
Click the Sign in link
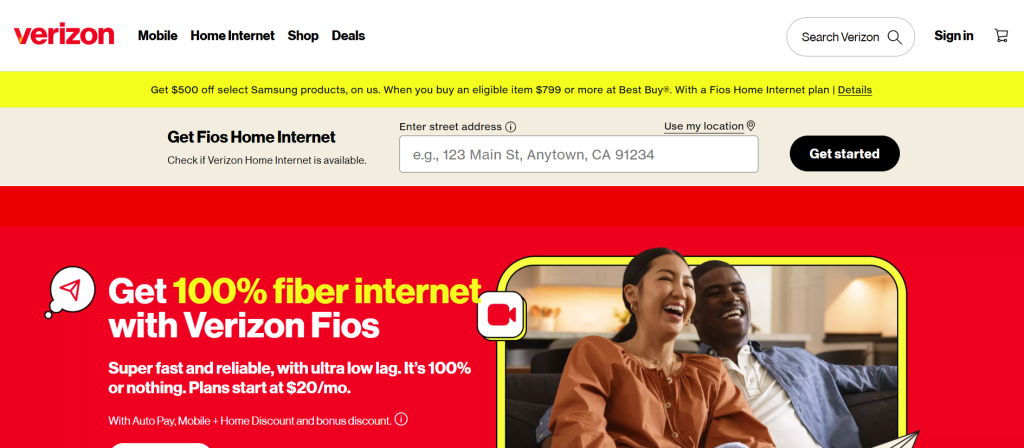pyautogui.click(x=953, y=36)
